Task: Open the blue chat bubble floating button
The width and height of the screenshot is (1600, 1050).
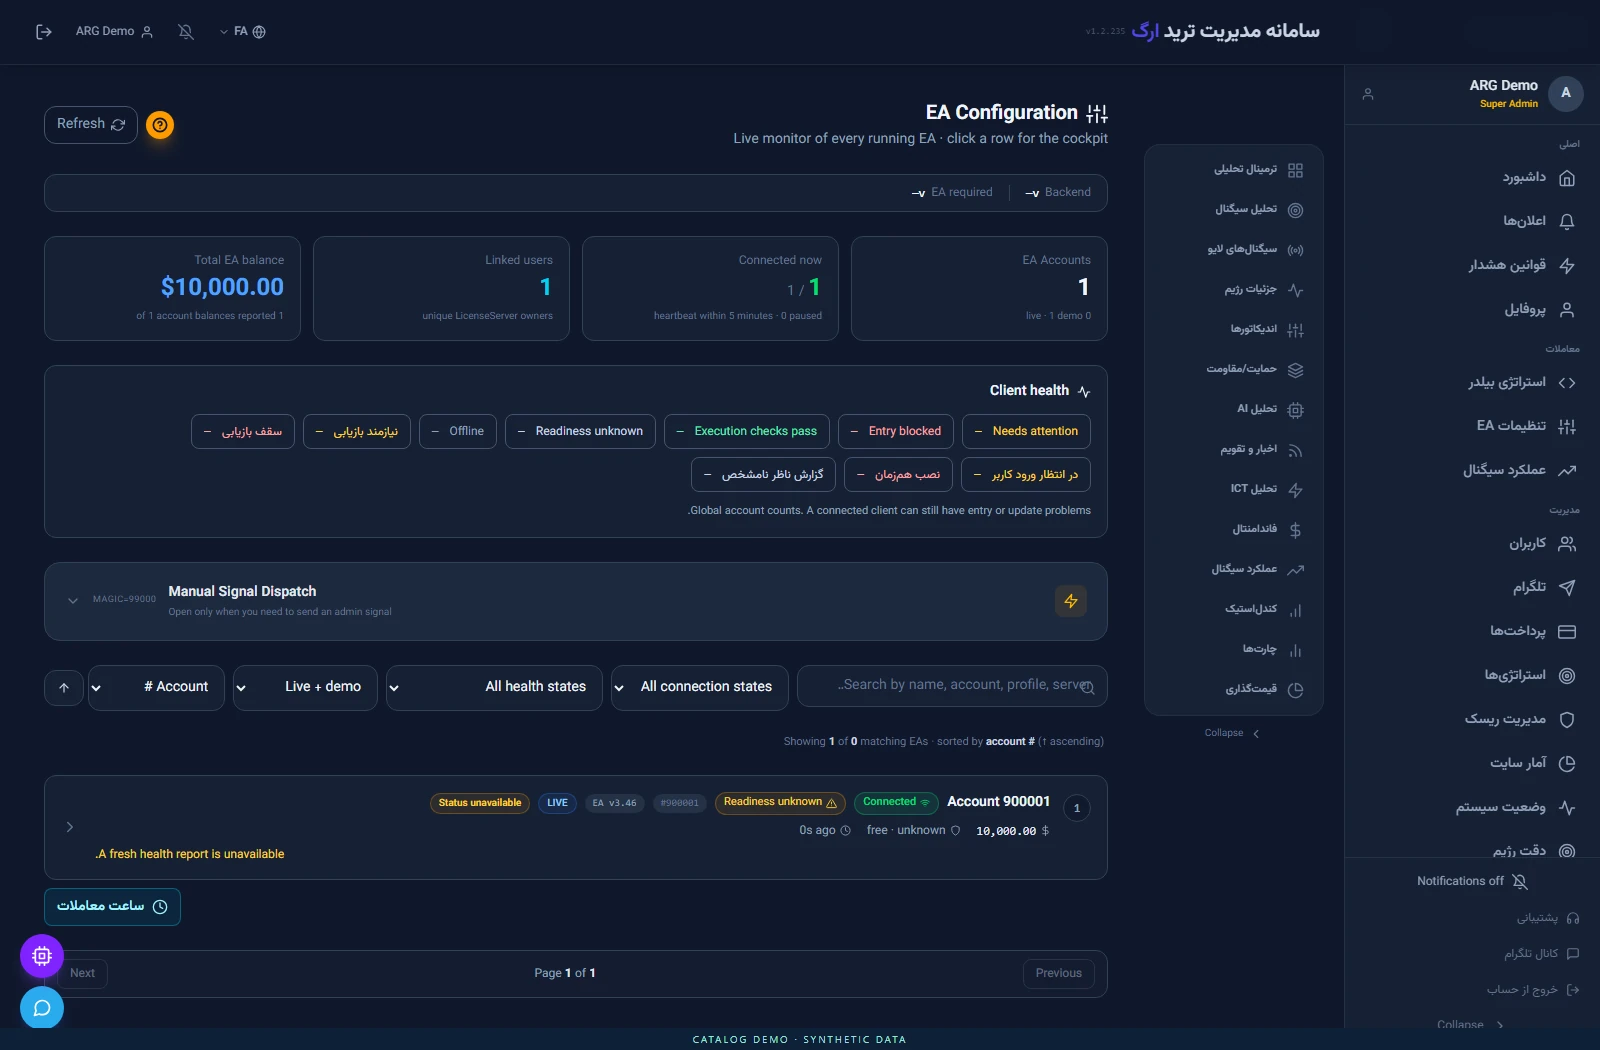Action: click(42, 1008)
